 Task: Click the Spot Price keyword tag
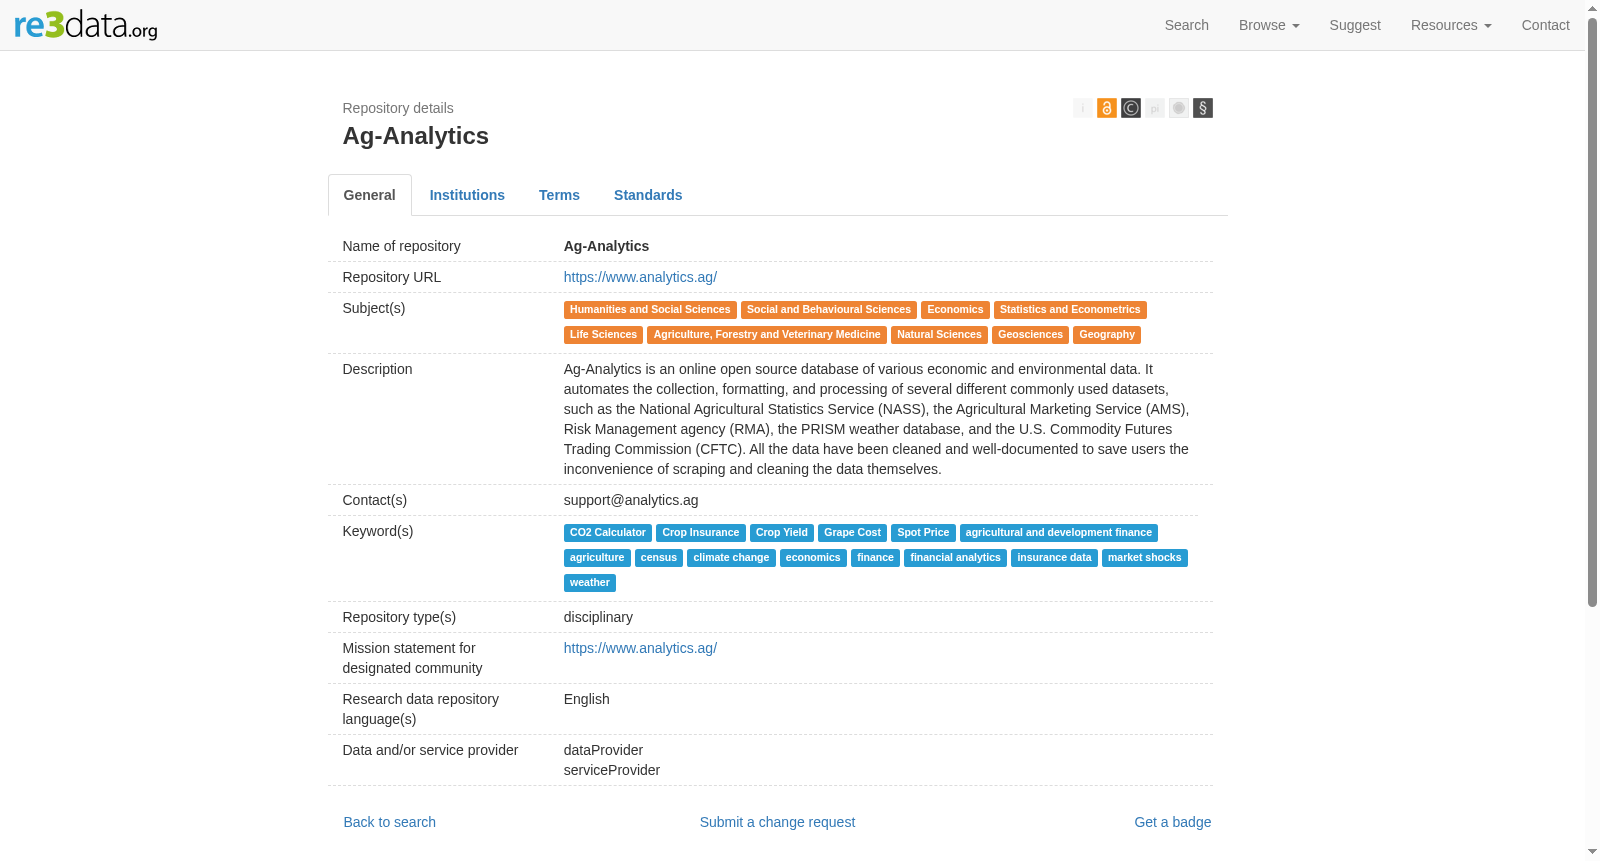[x=923, y=533]
